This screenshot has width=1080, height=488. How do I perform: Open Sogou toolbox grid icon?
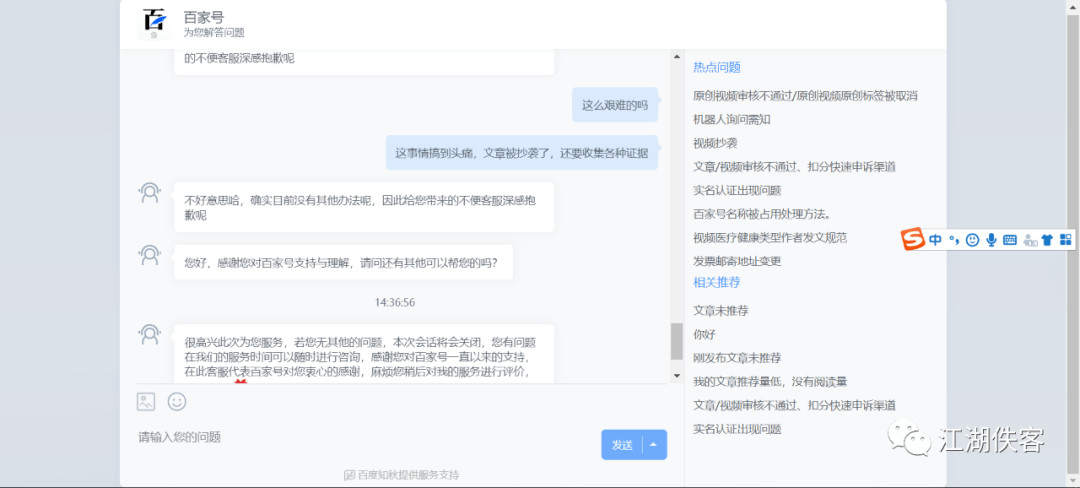click(1066, 240)
